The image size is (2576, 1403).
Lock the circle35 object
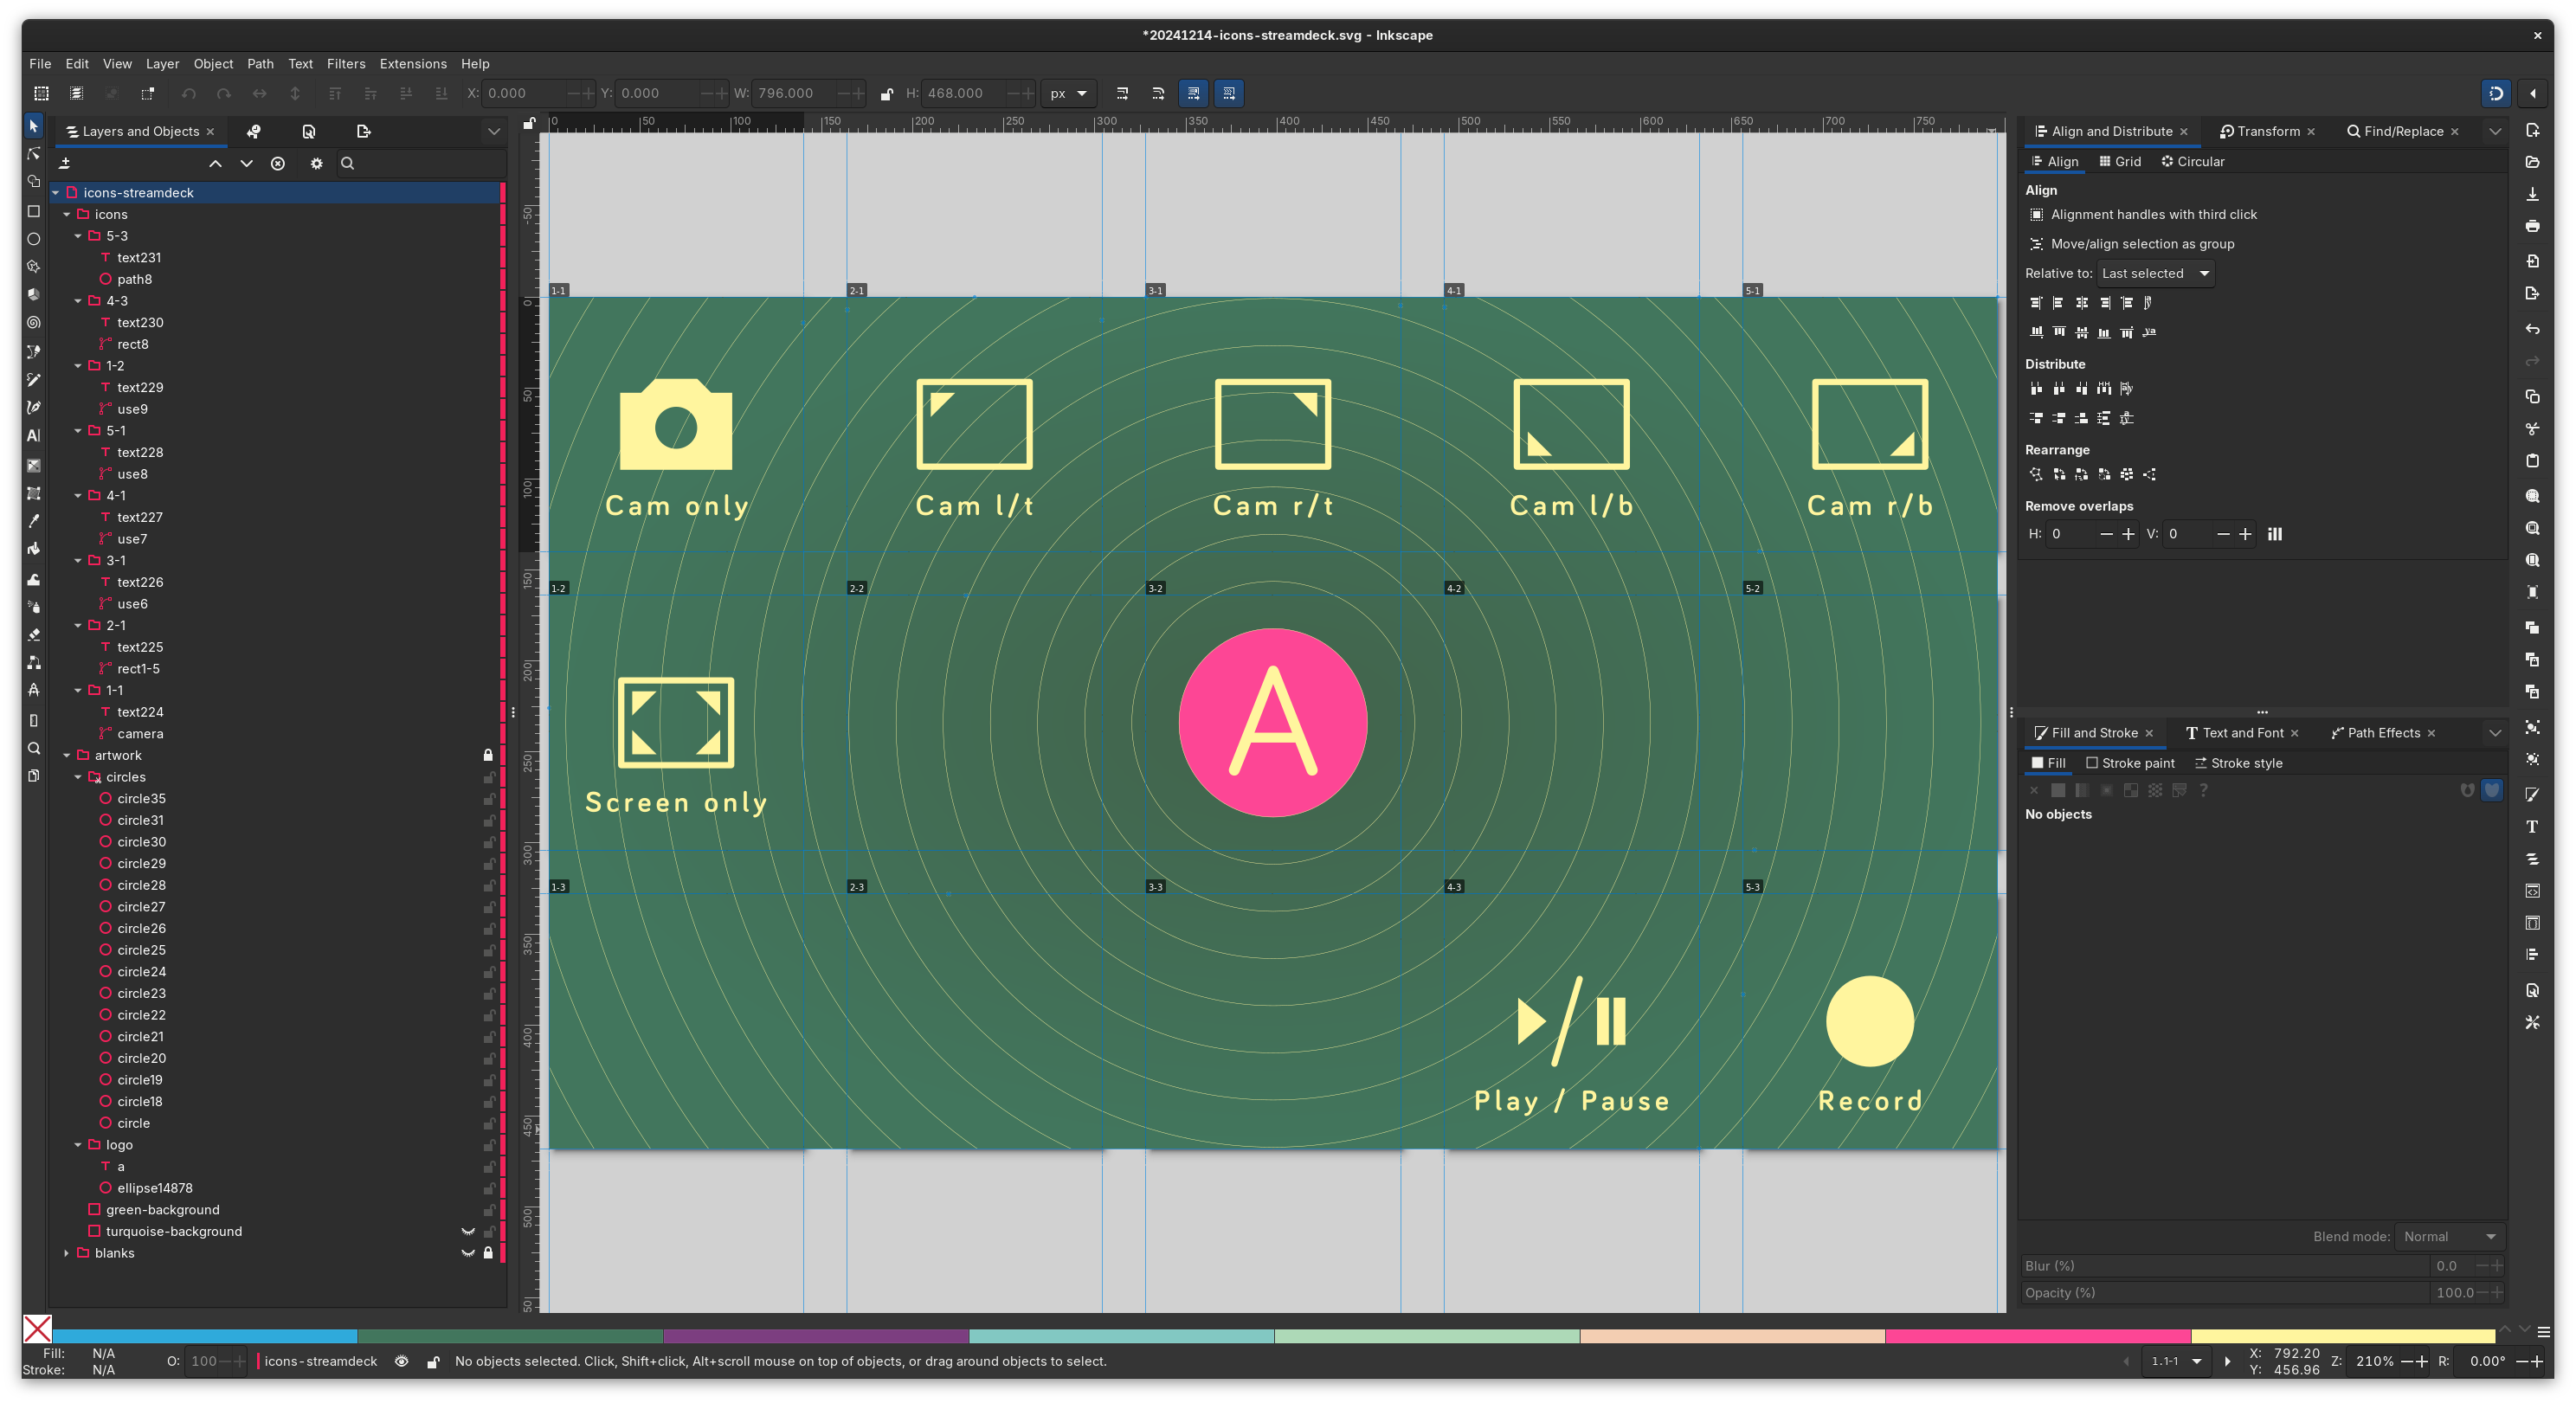[x=489, y=799]
